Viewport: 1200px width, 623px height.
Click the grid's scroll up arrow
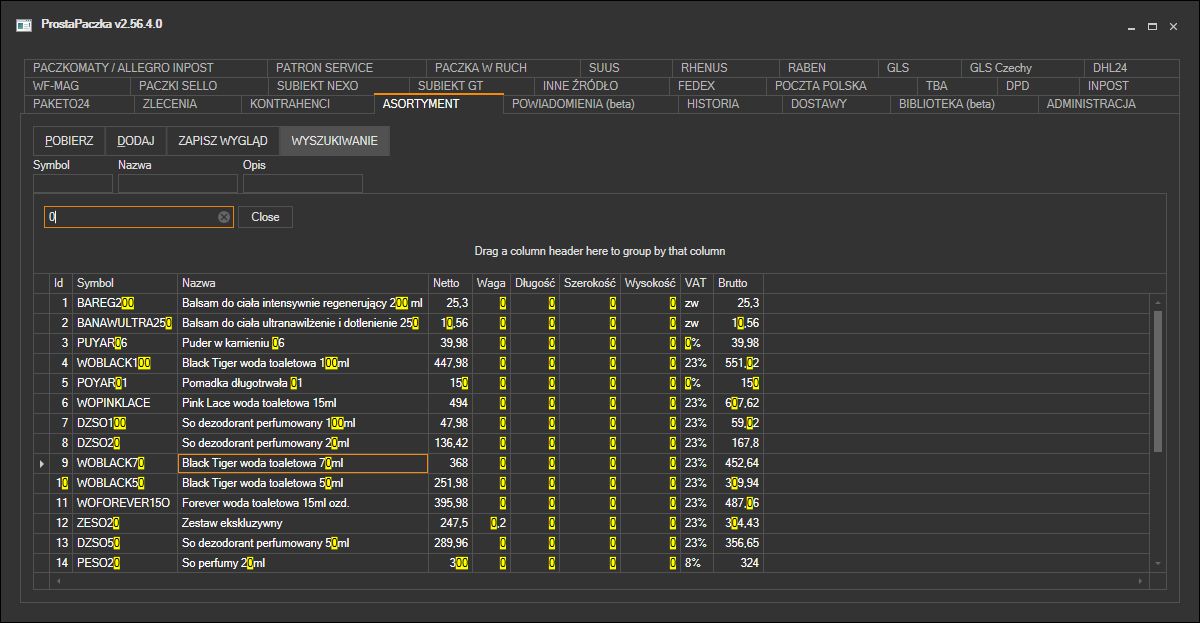pyautogui.click(x=1158, y=301)
